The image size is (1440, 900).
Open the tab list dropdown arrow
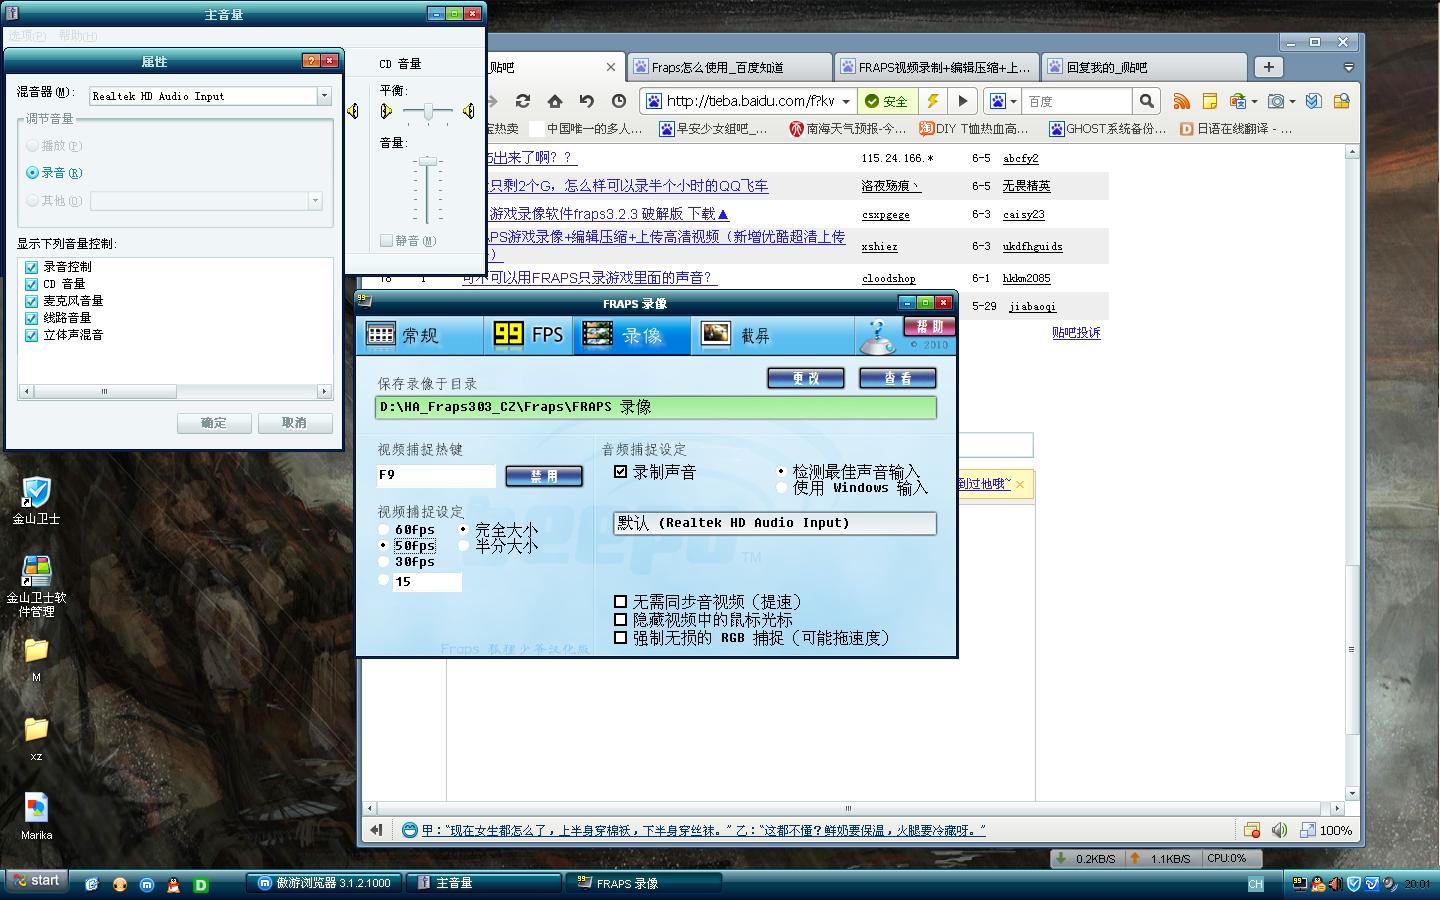click(x=1348, y=67)
